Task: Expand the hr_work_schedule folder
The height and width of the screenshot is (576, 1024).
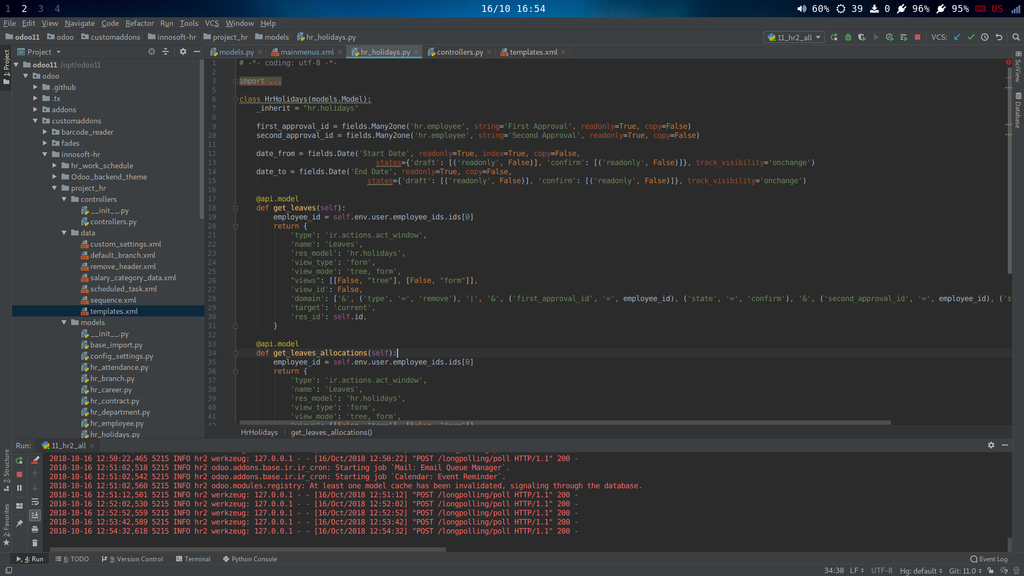Action: (x=55, y=165)
